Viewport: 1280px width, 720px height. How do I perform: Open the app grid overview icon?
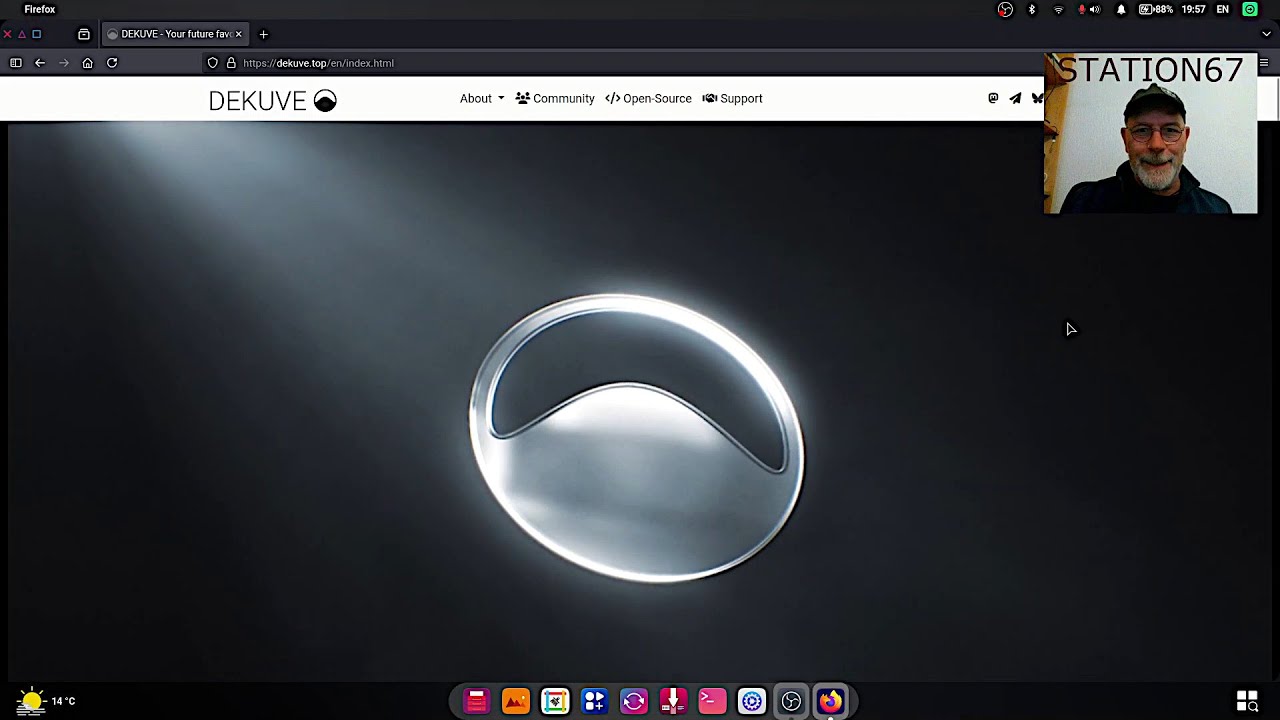pyautogui.click(x=1247, y=701)
